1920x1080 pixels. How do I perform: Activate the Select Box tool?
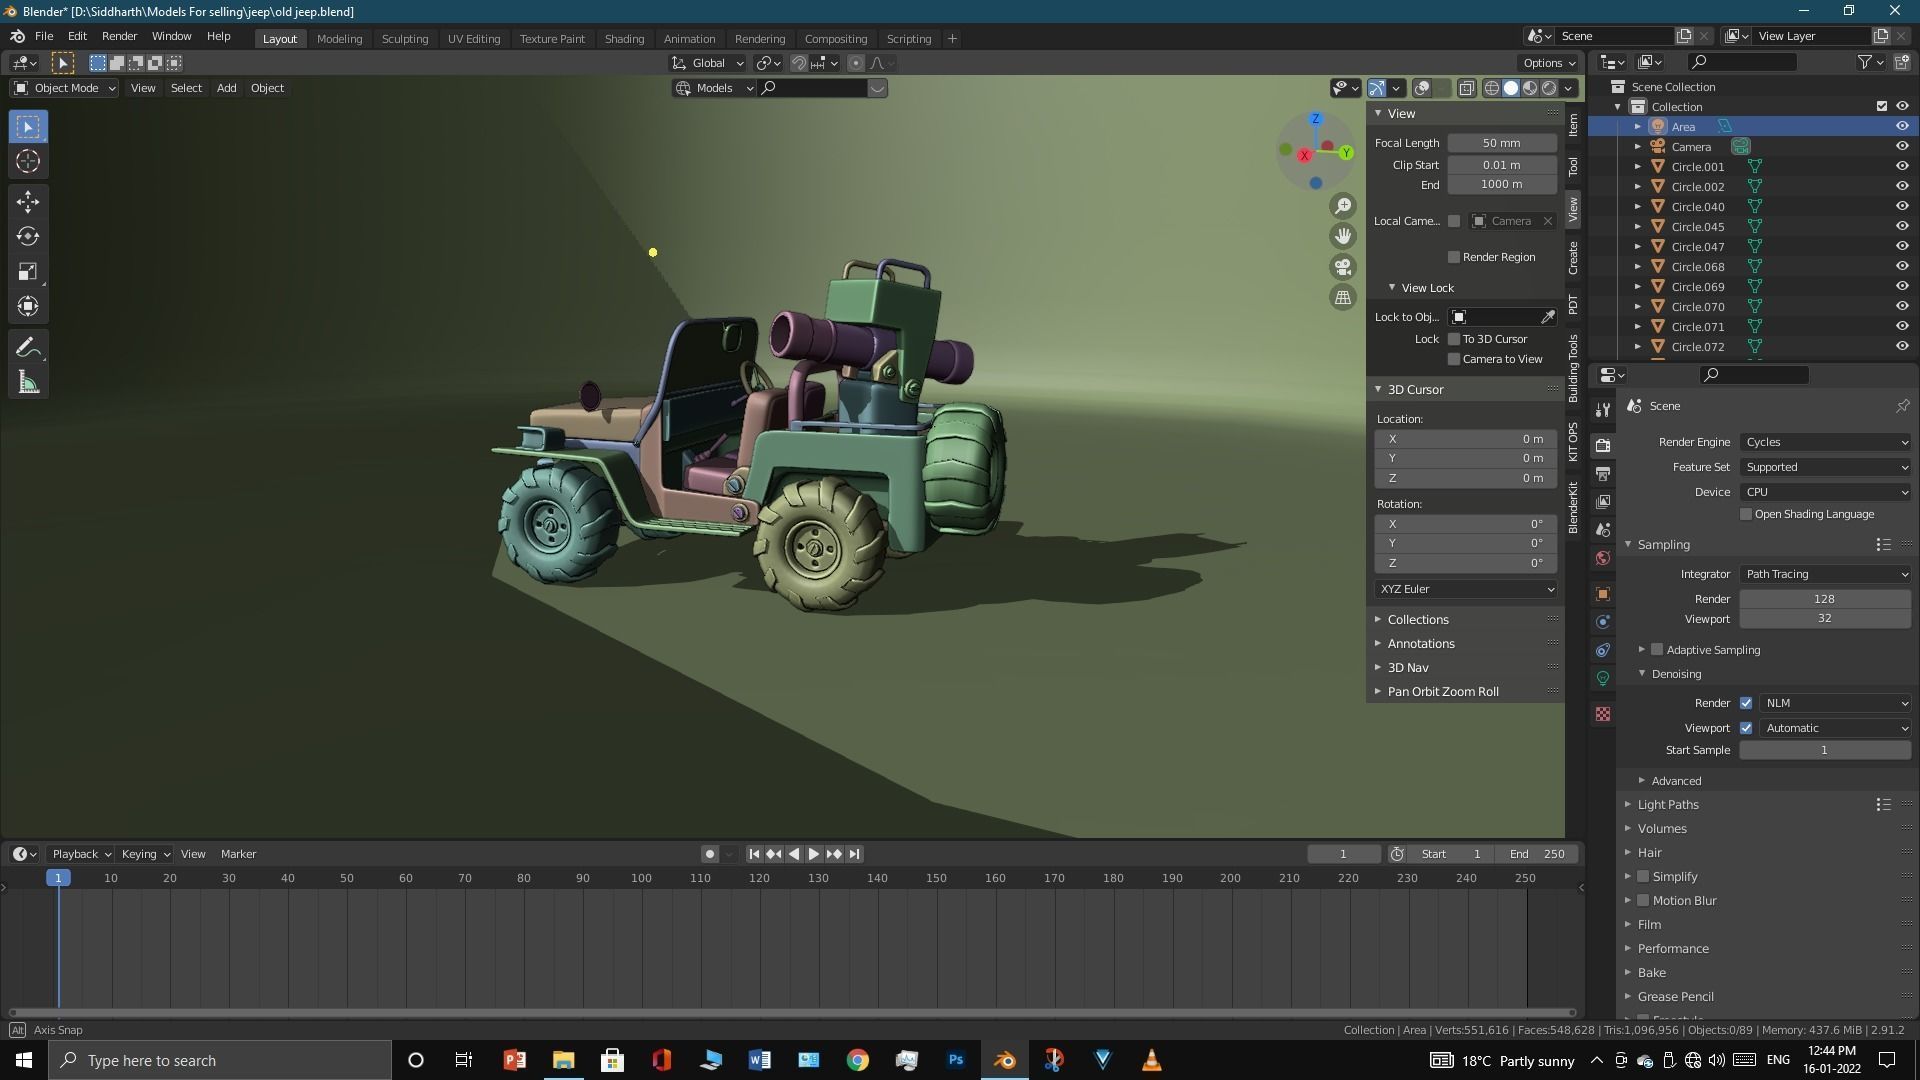(28, 126)
